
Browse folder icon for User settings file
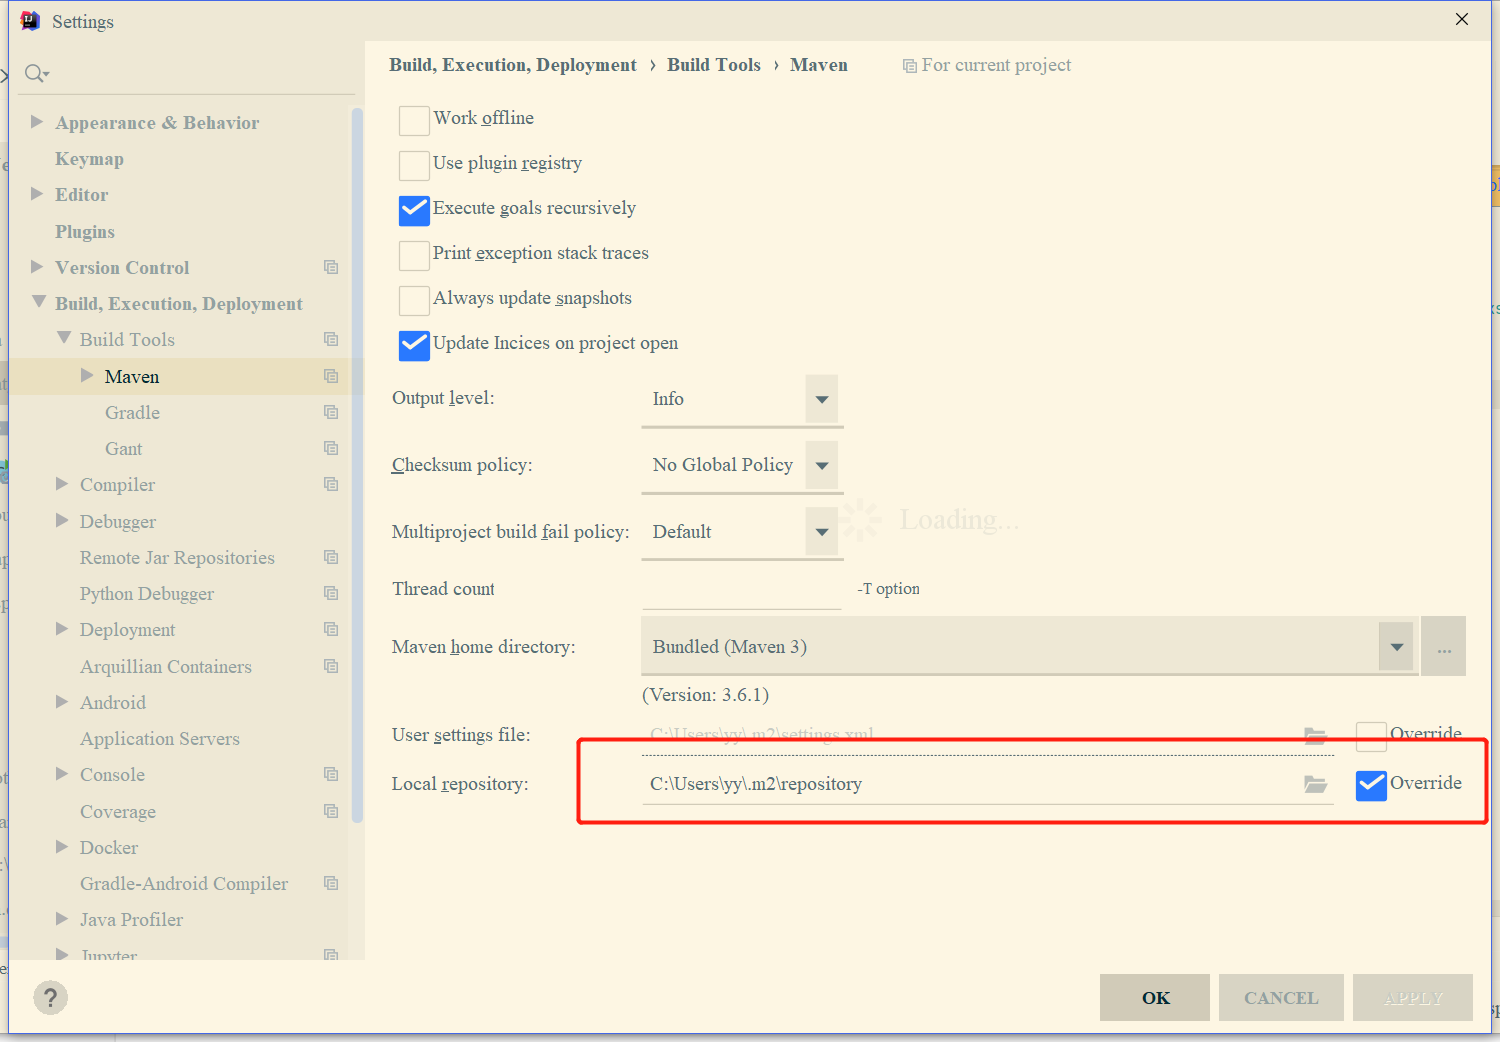[x=1315, y=735]
